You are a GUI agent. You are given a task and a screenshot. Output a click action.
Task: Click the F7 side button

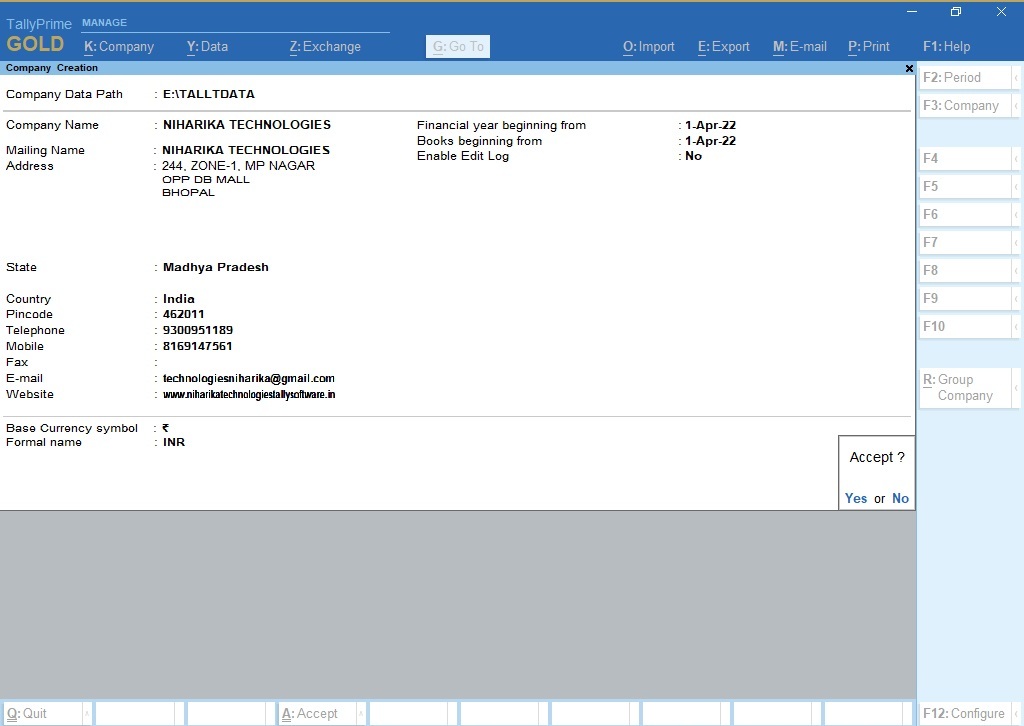(x=965, y=243)
